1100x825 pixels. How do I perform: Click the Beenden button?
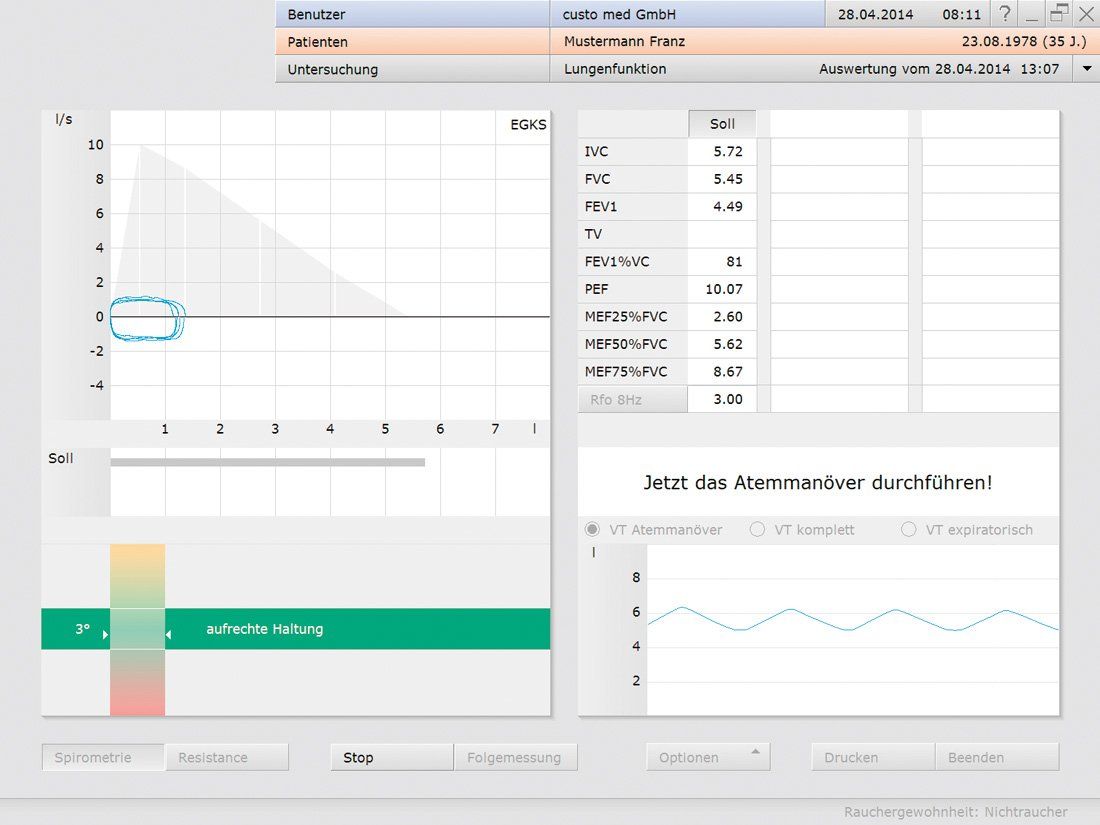coord(996,757)
